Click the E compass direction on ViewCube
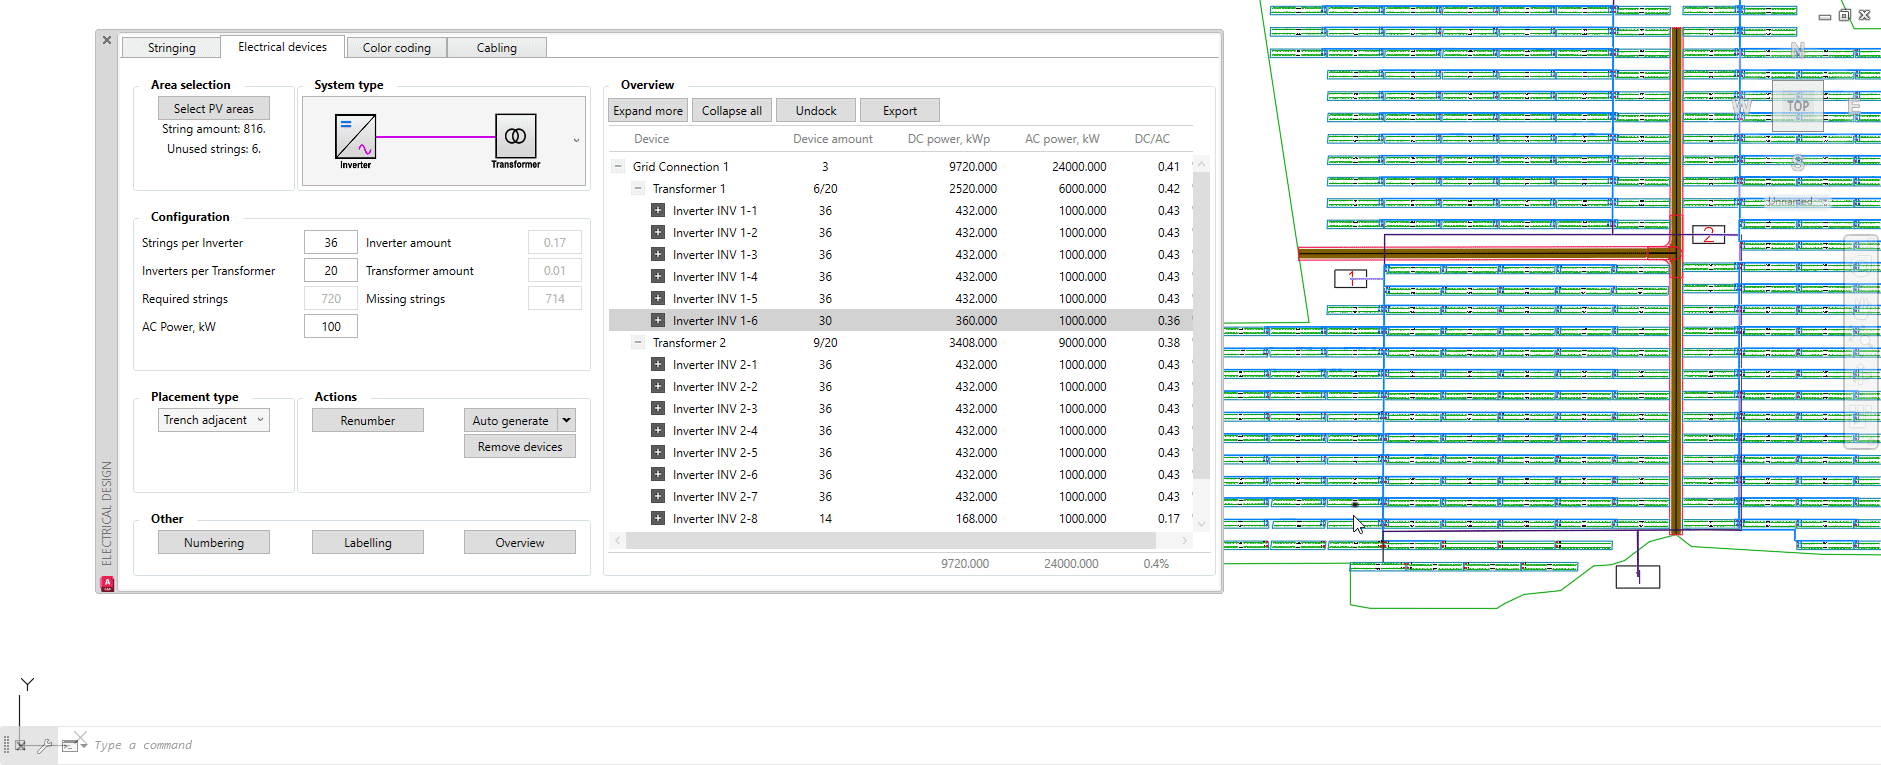 (1855, 106)
